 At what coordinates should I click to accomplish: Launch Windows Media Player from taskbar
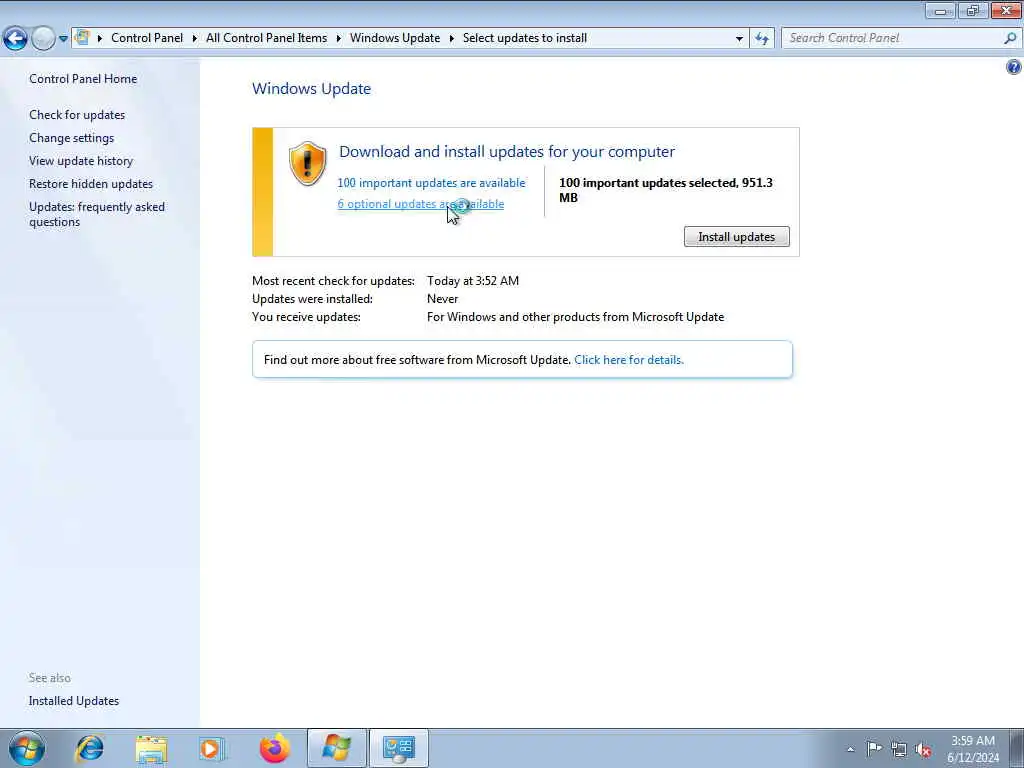tap(212, 748)
